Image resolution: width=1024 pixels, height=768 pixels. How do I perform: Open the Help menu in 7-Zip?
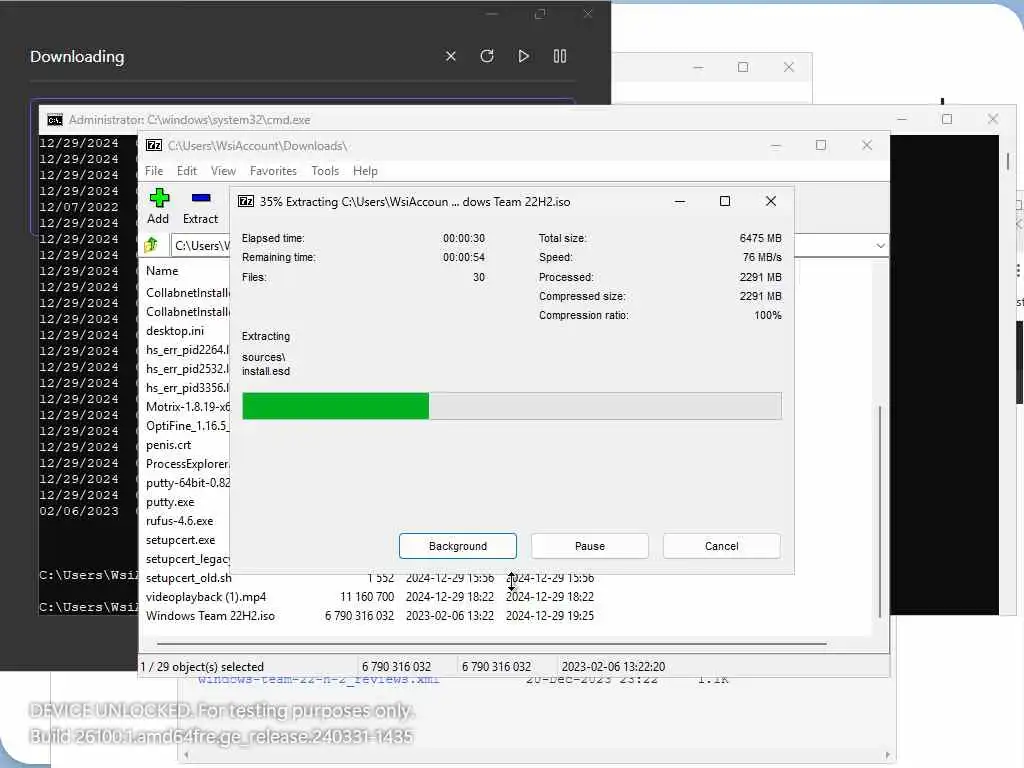tap(365, 171)
